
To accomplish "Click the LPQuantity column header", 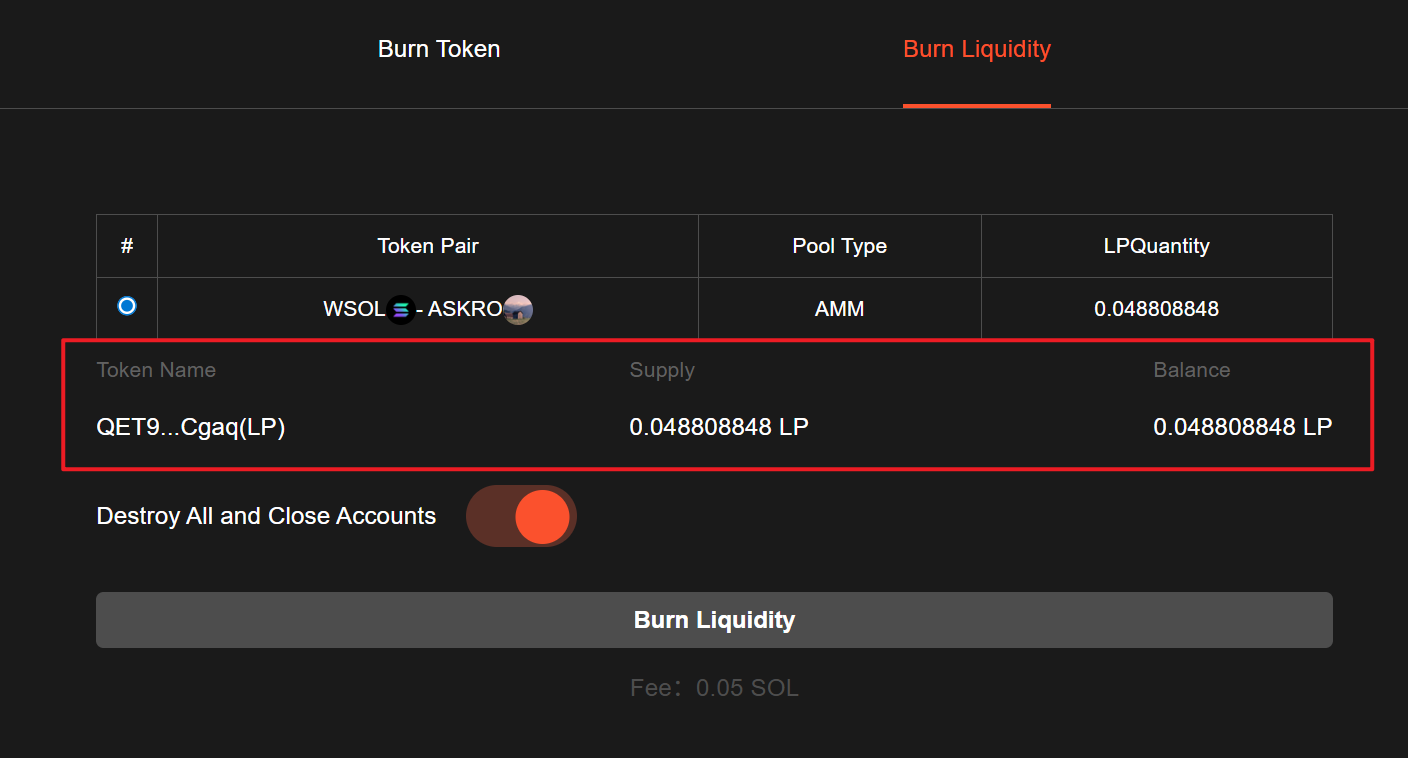I will [1156, 246].
